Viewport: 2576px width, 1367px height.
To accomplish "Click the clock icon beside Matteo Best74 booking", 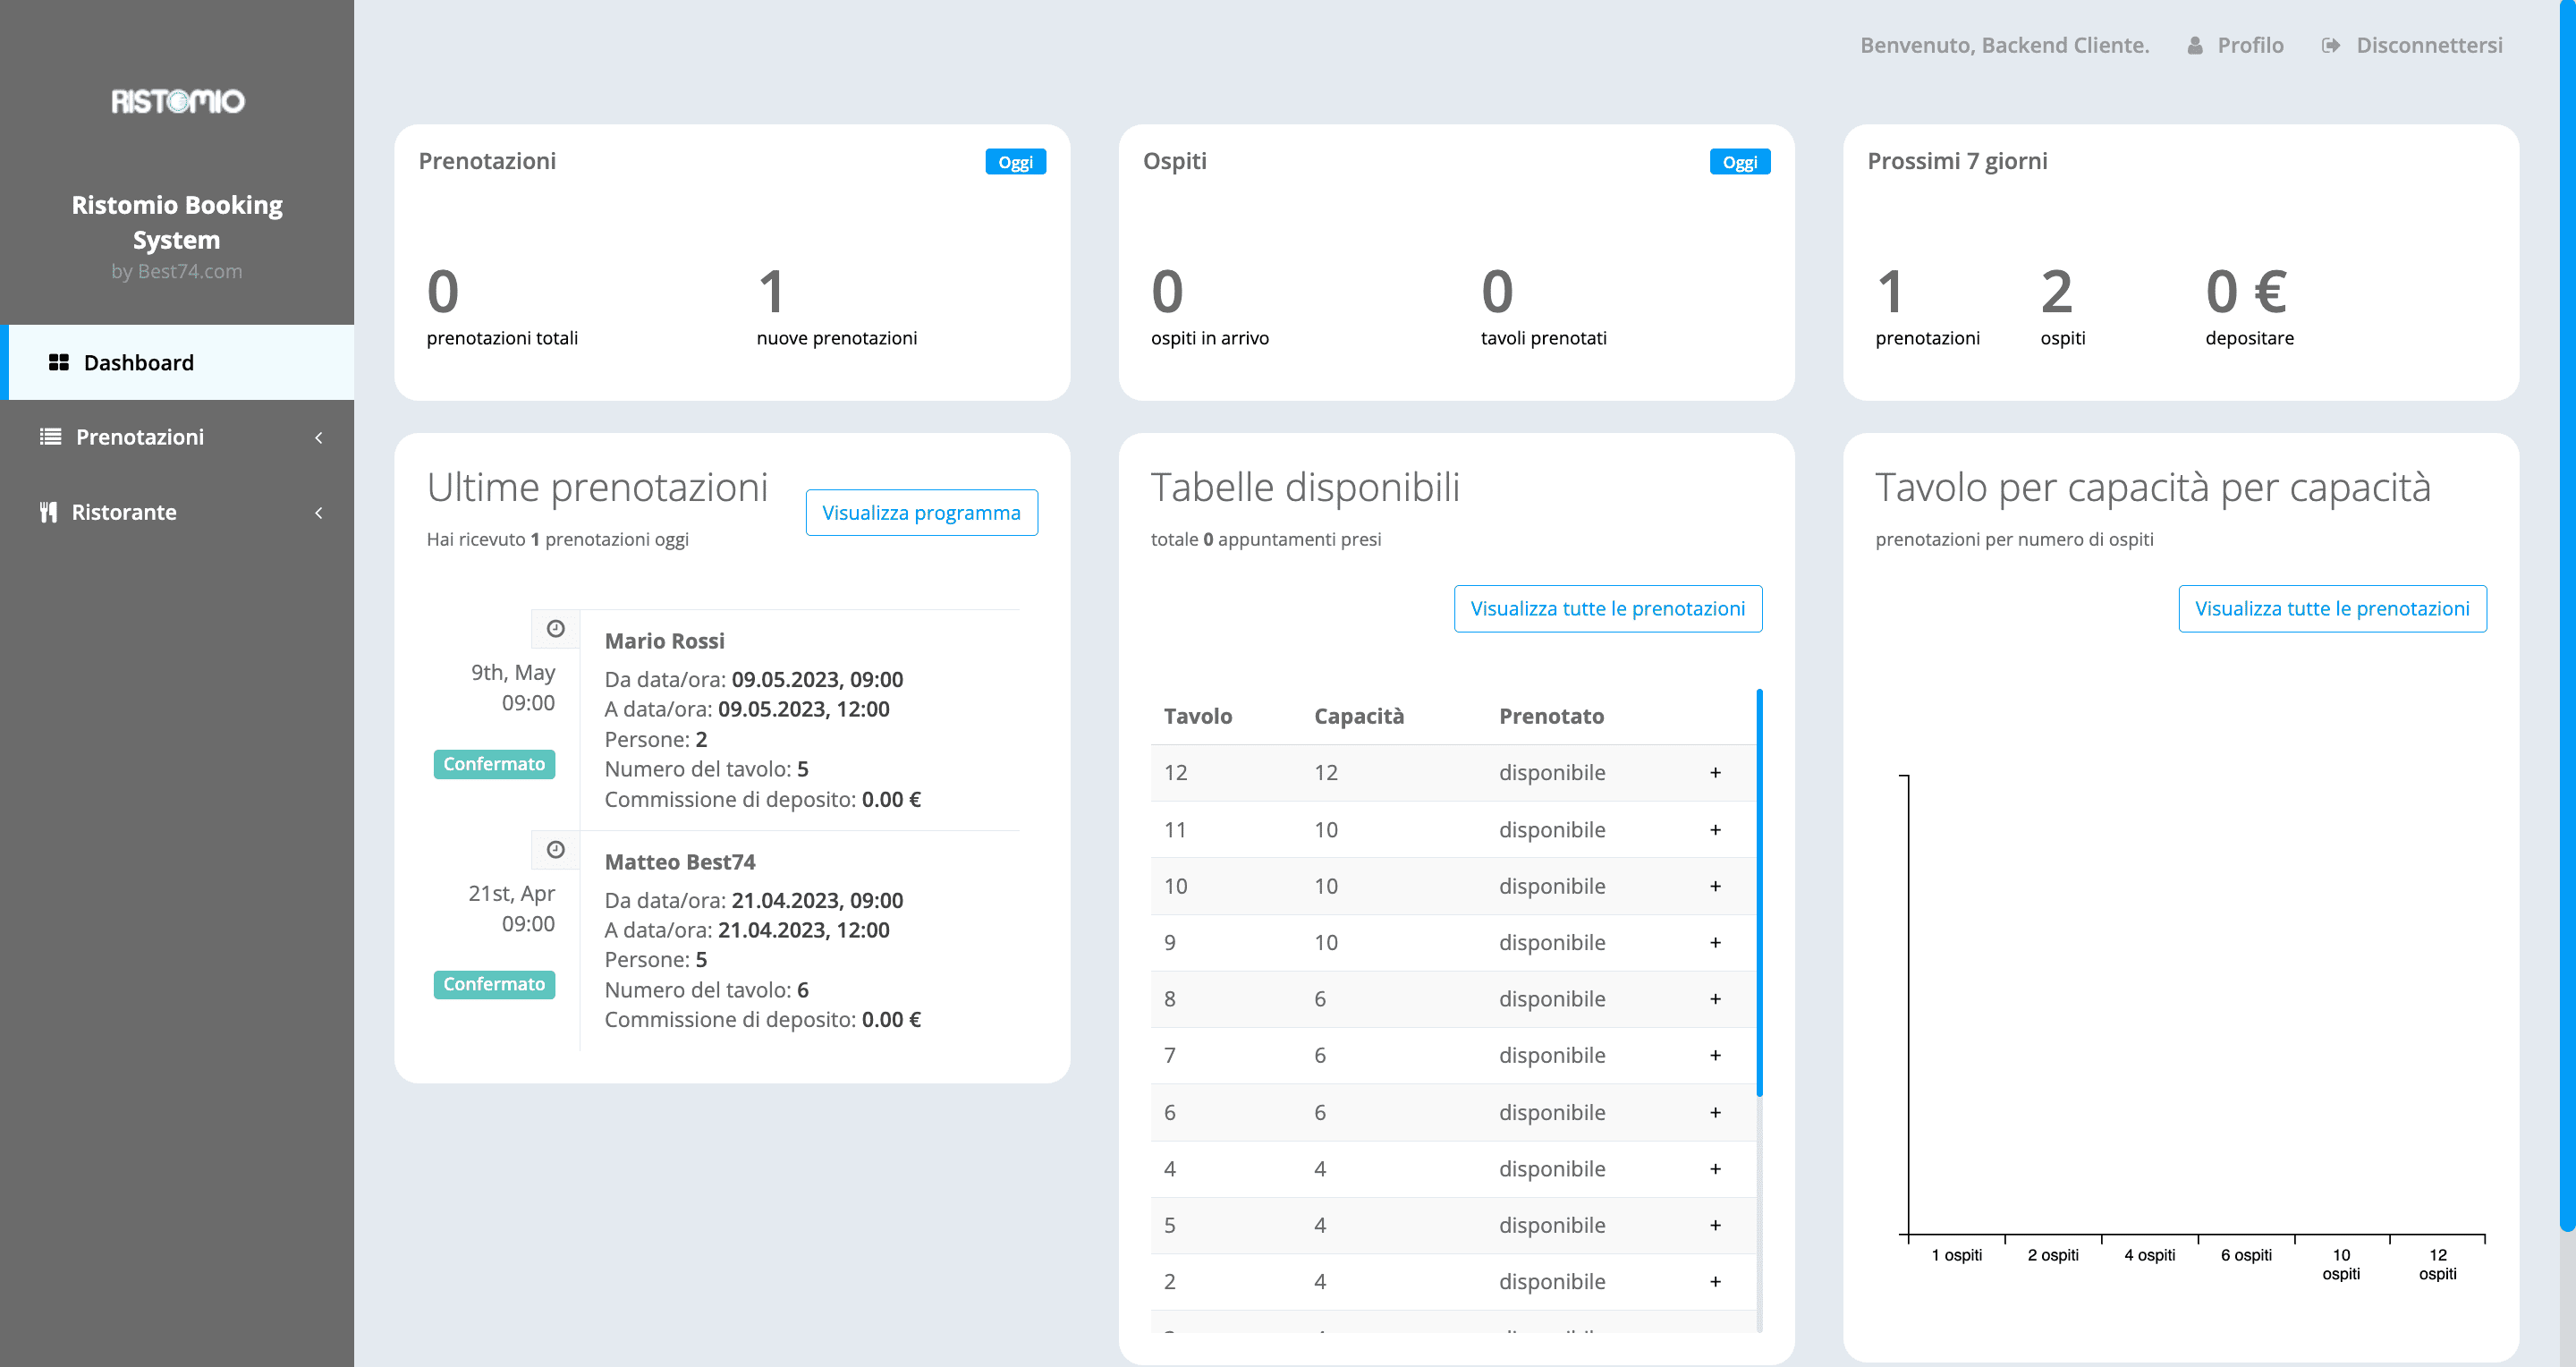I will click(x=555, y=849).
